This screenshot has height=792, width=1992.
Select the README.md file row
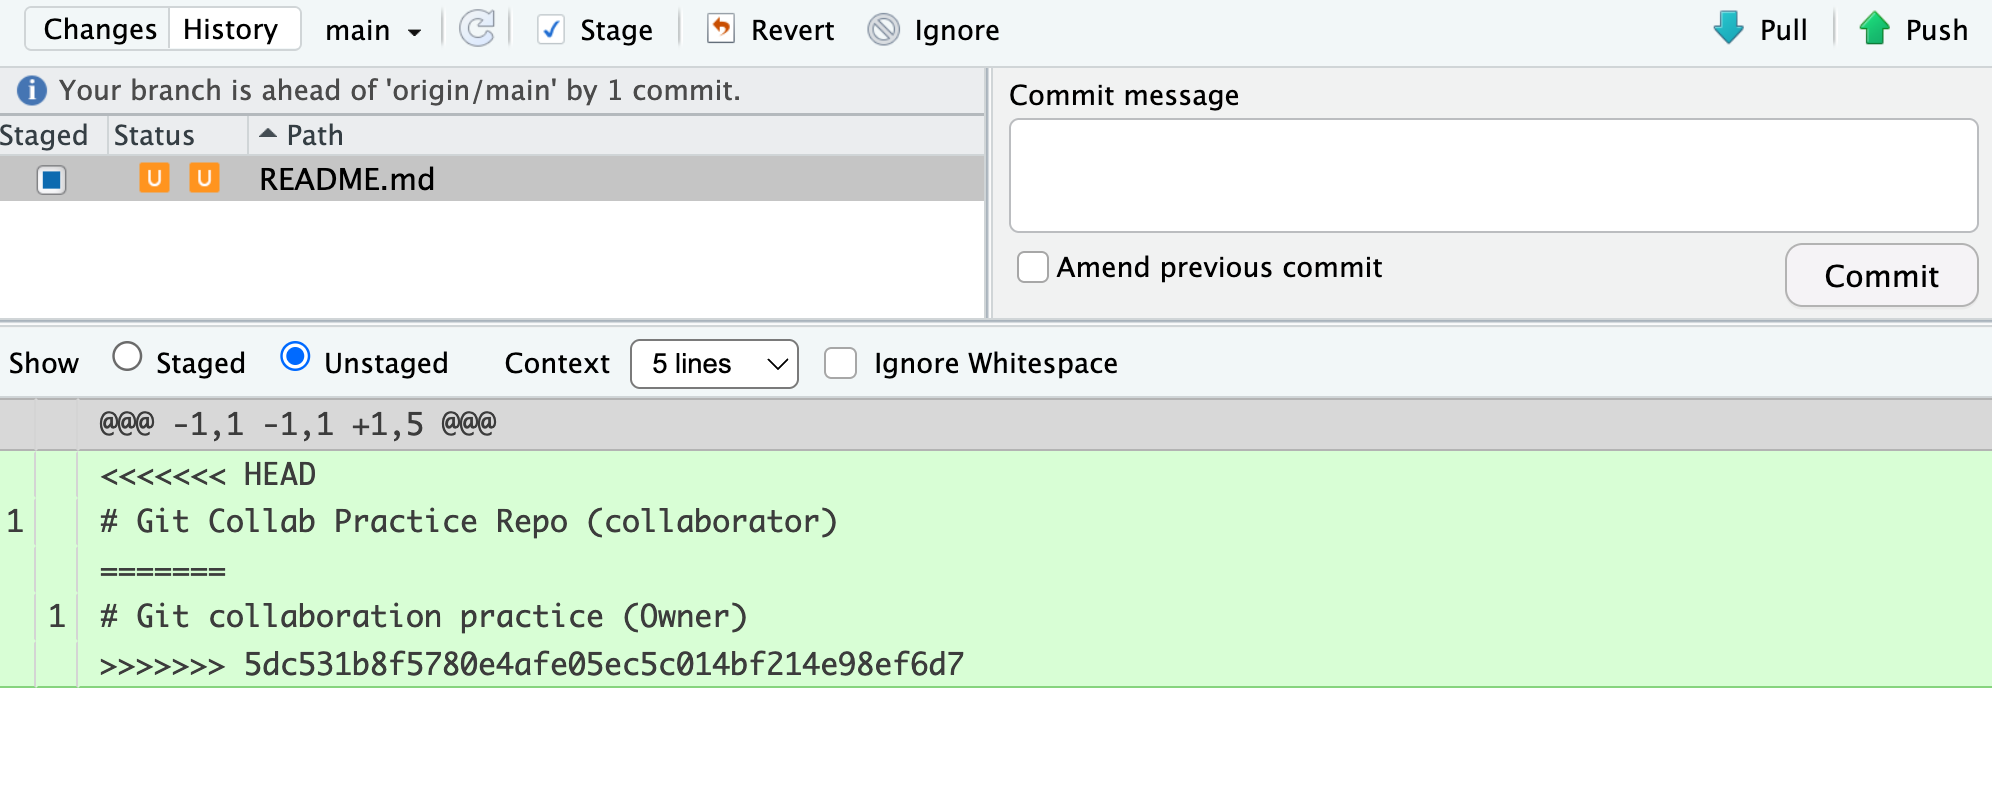[x=600, y=179]
